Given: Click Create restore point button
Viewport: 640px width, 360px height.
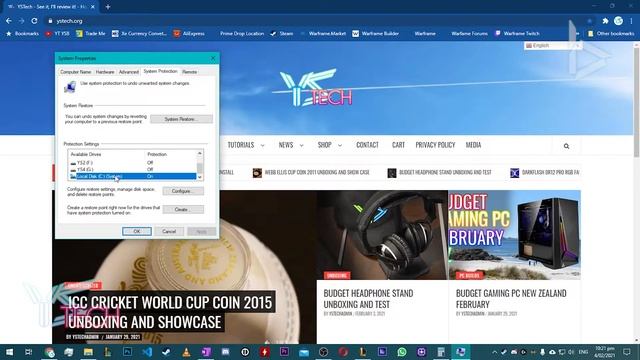Looking at the screenshot, I should pyautogui.click(x=183, y=209).
